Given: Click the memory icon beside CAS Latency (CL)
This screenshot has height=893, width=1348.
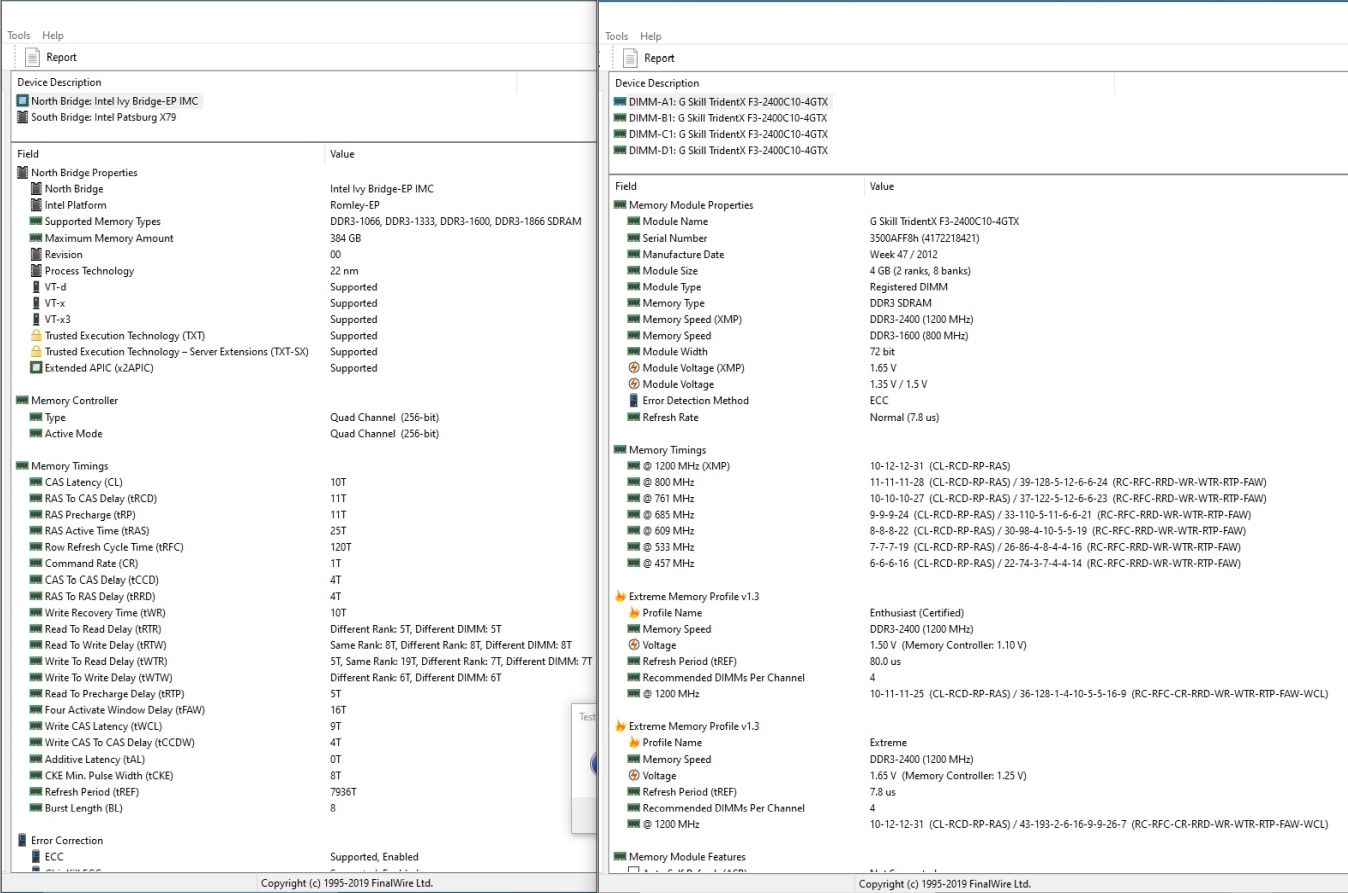Looking at the screenshot, I should [37, 482].
